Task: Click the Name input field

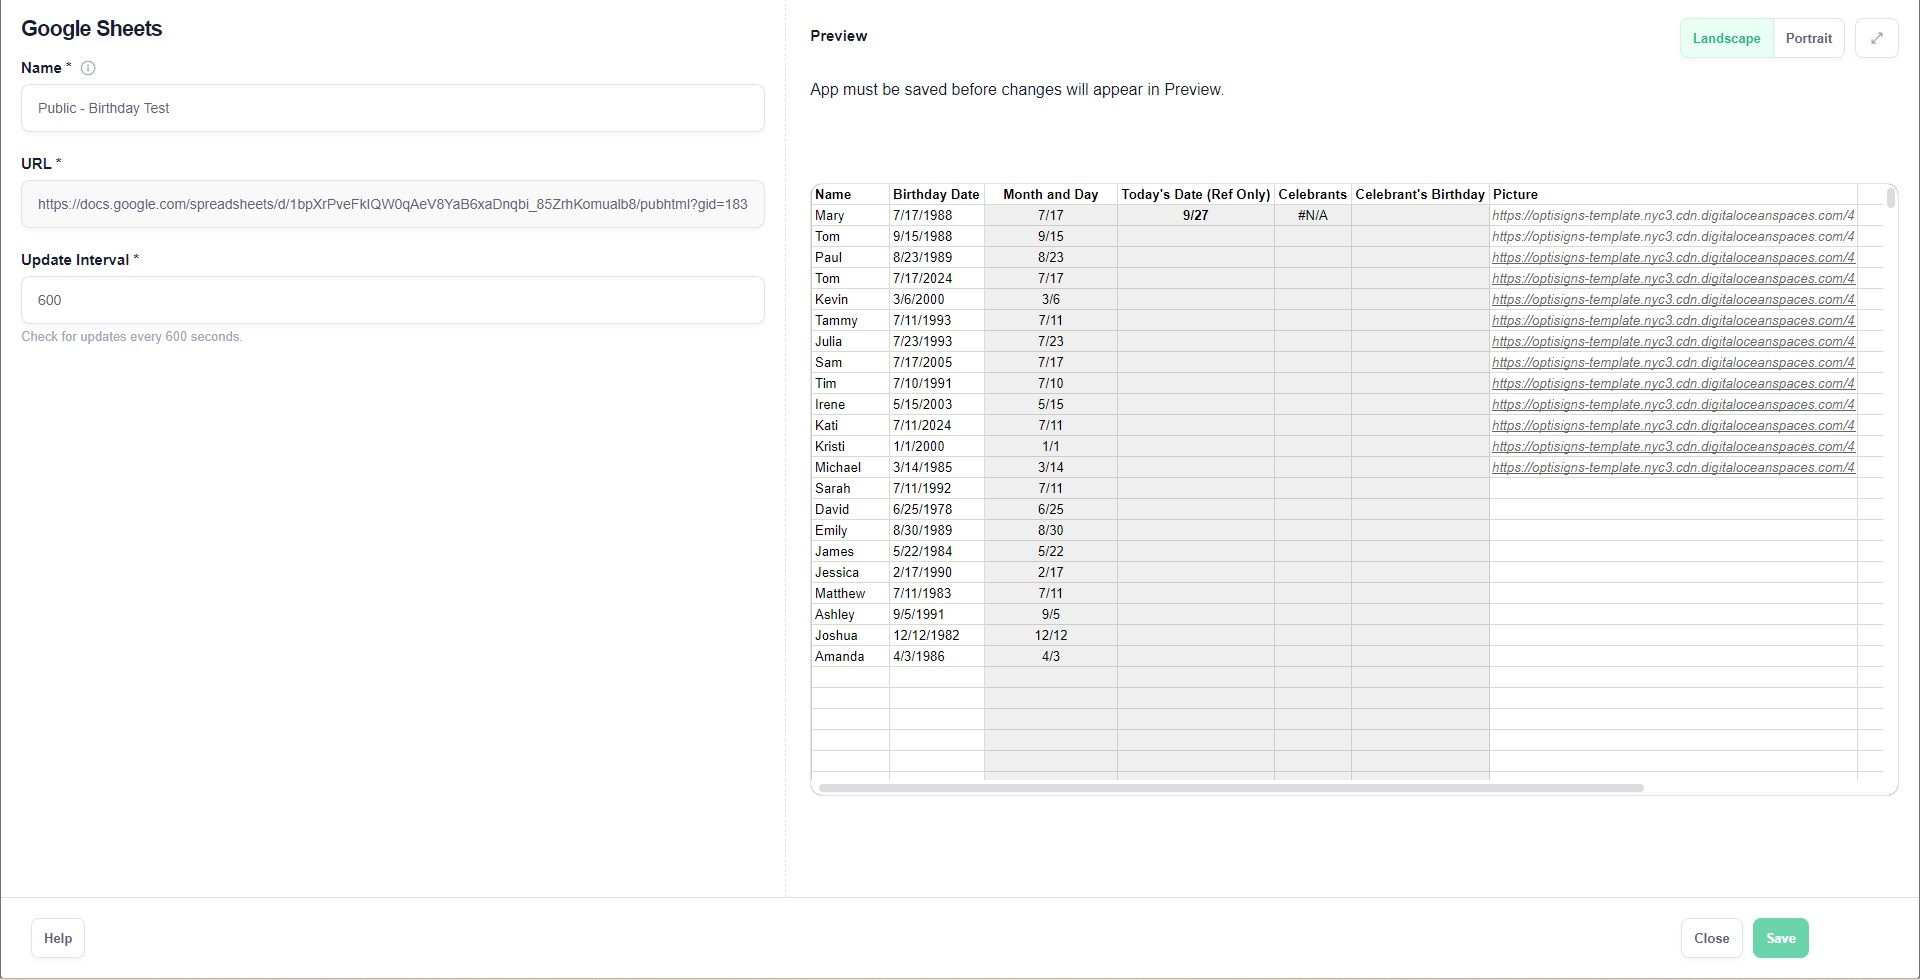Action: coord(392,108)
